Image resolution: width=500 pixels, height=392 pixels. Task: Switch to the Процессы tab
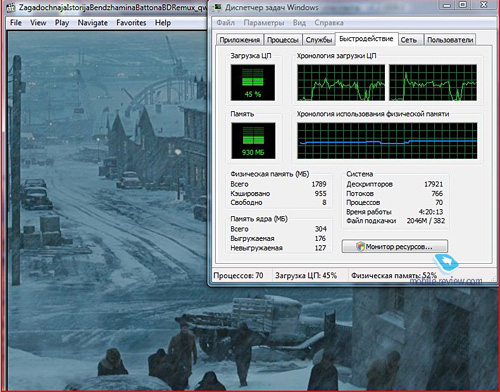pyautogui.click(x=283, y=40)
